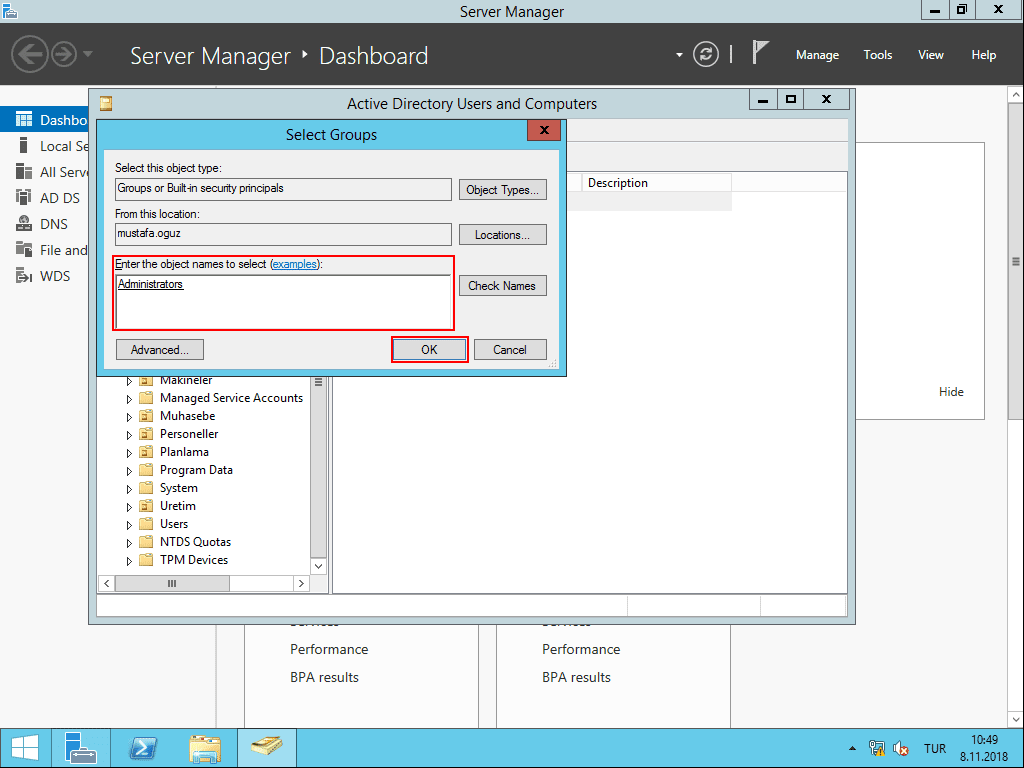Select WDS in the sidebar

(44, 276)
